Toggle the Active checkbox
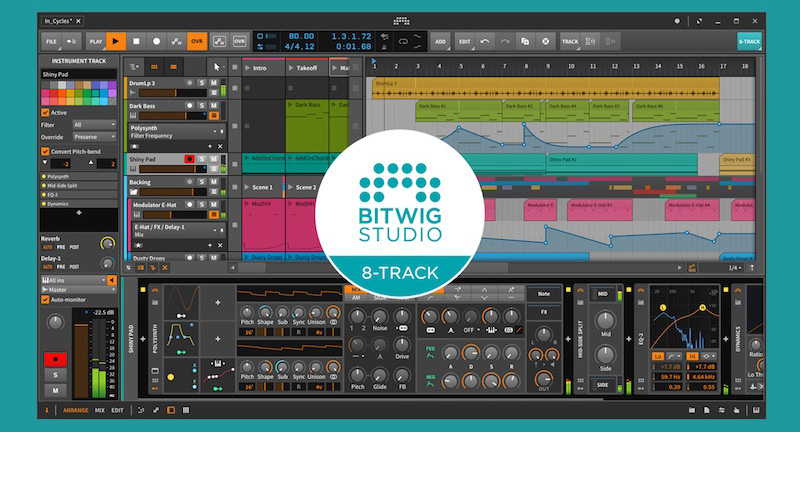Viewport: 800px width, 500px height. (45, 112)
